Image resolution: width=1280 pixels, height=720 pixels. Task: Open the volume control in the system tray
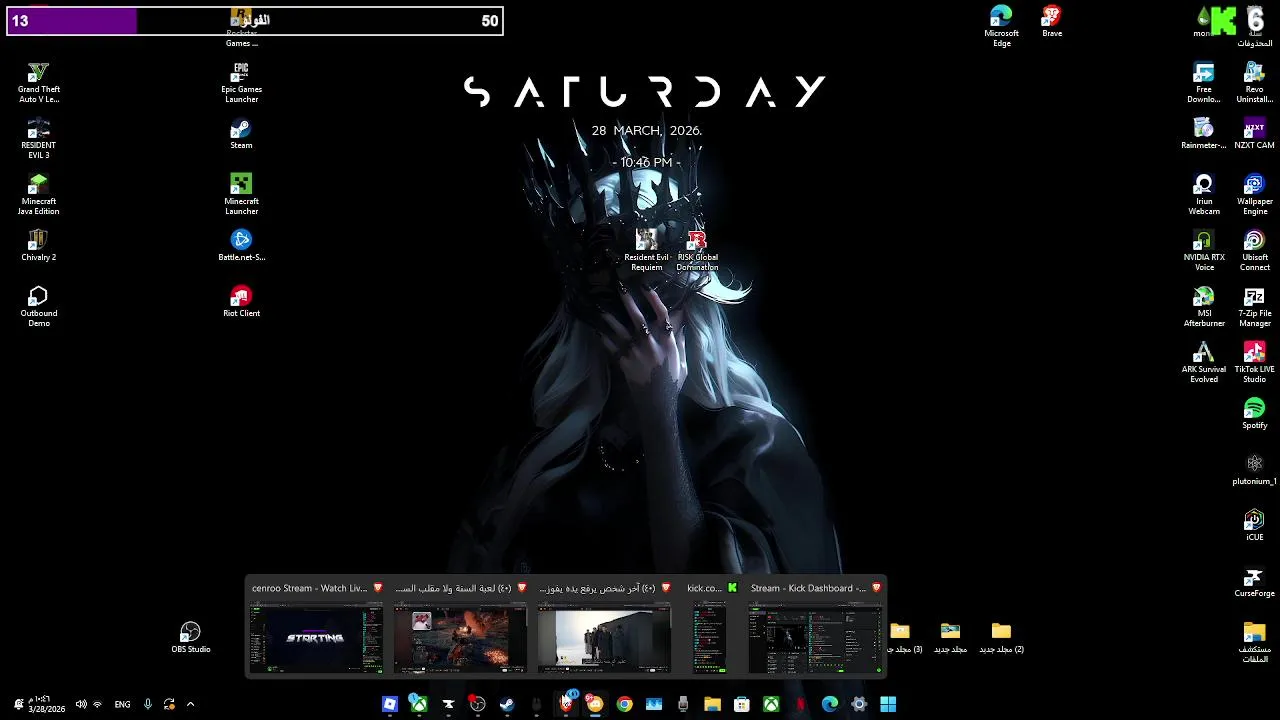[x=81, y=704]
